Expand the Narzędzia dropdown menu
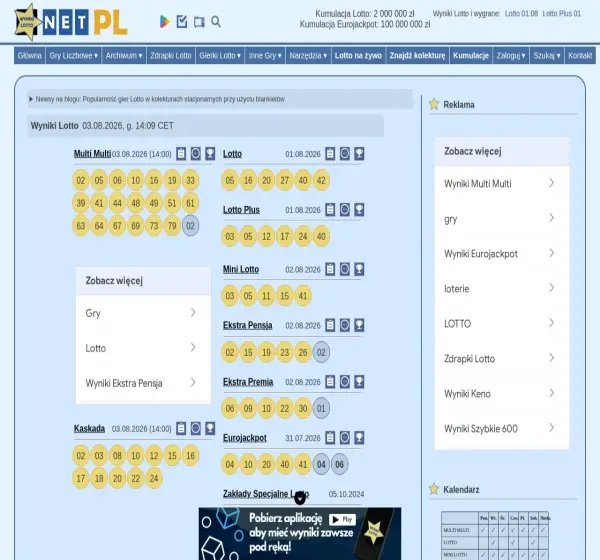 click(x=308, y=56)
